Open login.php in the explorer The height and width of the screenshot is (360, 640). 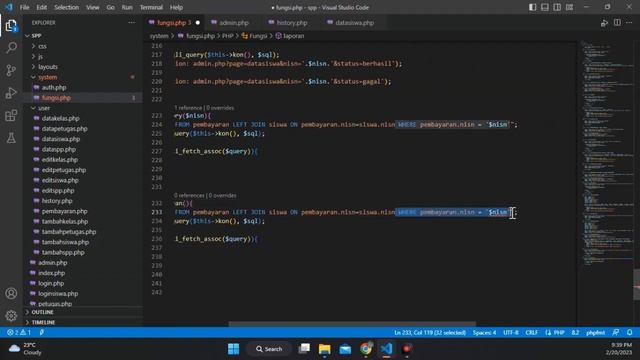click(51, 283)
